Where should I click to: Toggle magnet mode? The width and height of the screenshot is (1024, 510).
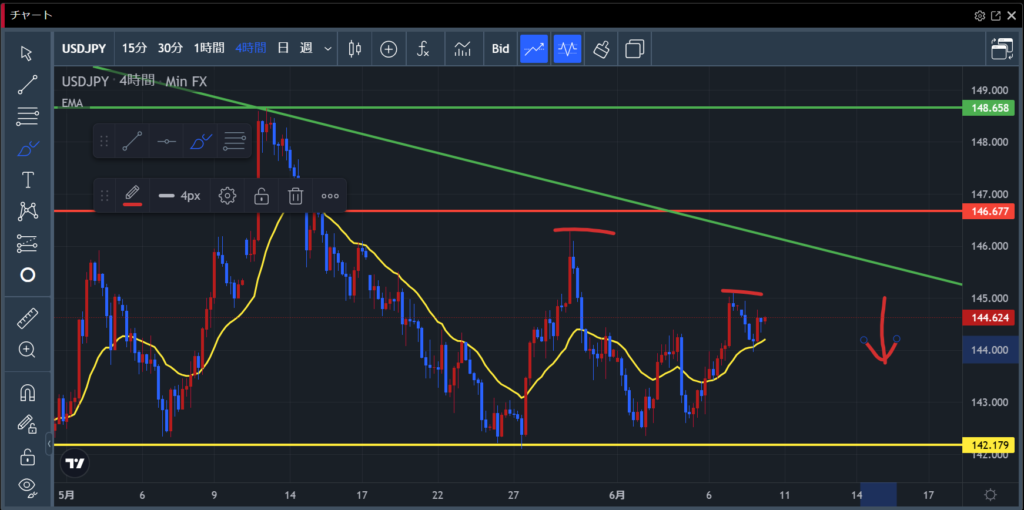[27, 393]
